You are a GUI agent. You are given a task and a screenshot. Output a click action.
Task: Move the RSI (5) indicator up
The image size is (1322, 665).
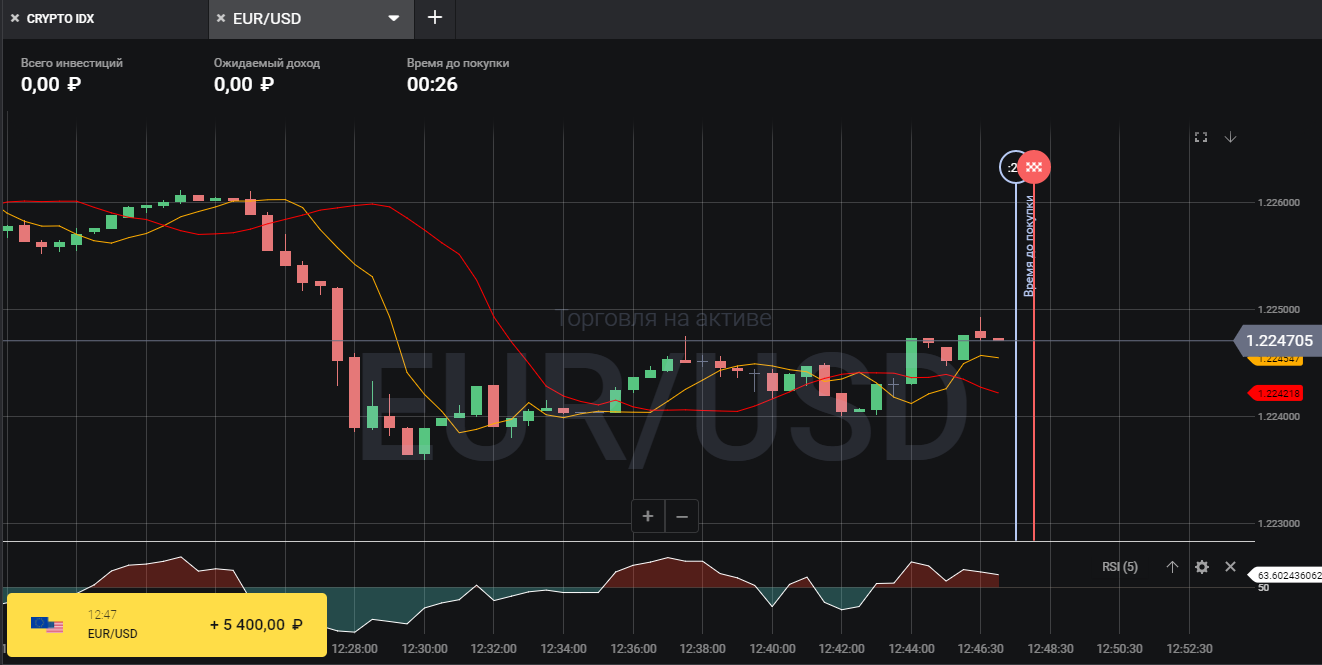(1172, 567)
